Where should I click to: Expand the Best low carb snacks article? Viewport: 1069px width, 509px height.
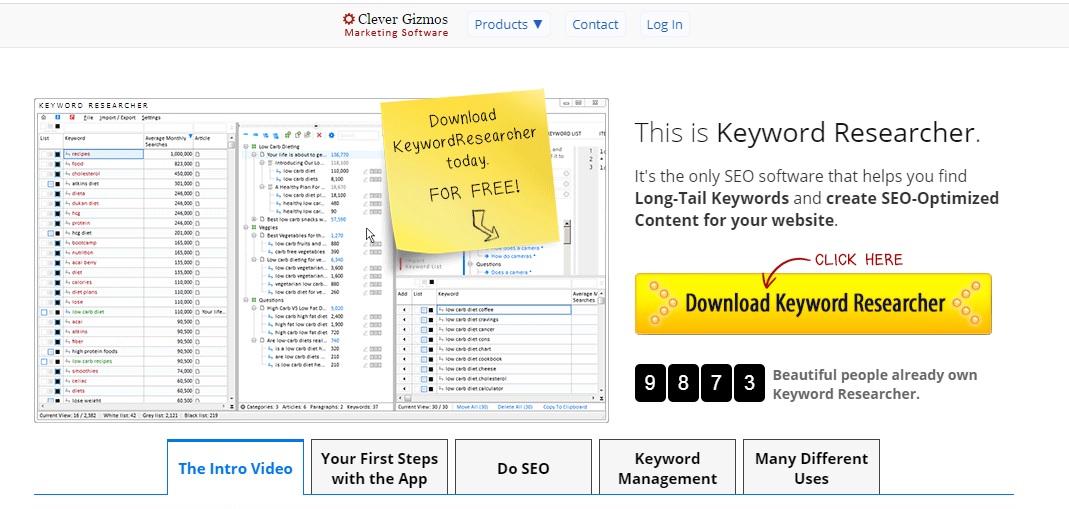point(254,219)
